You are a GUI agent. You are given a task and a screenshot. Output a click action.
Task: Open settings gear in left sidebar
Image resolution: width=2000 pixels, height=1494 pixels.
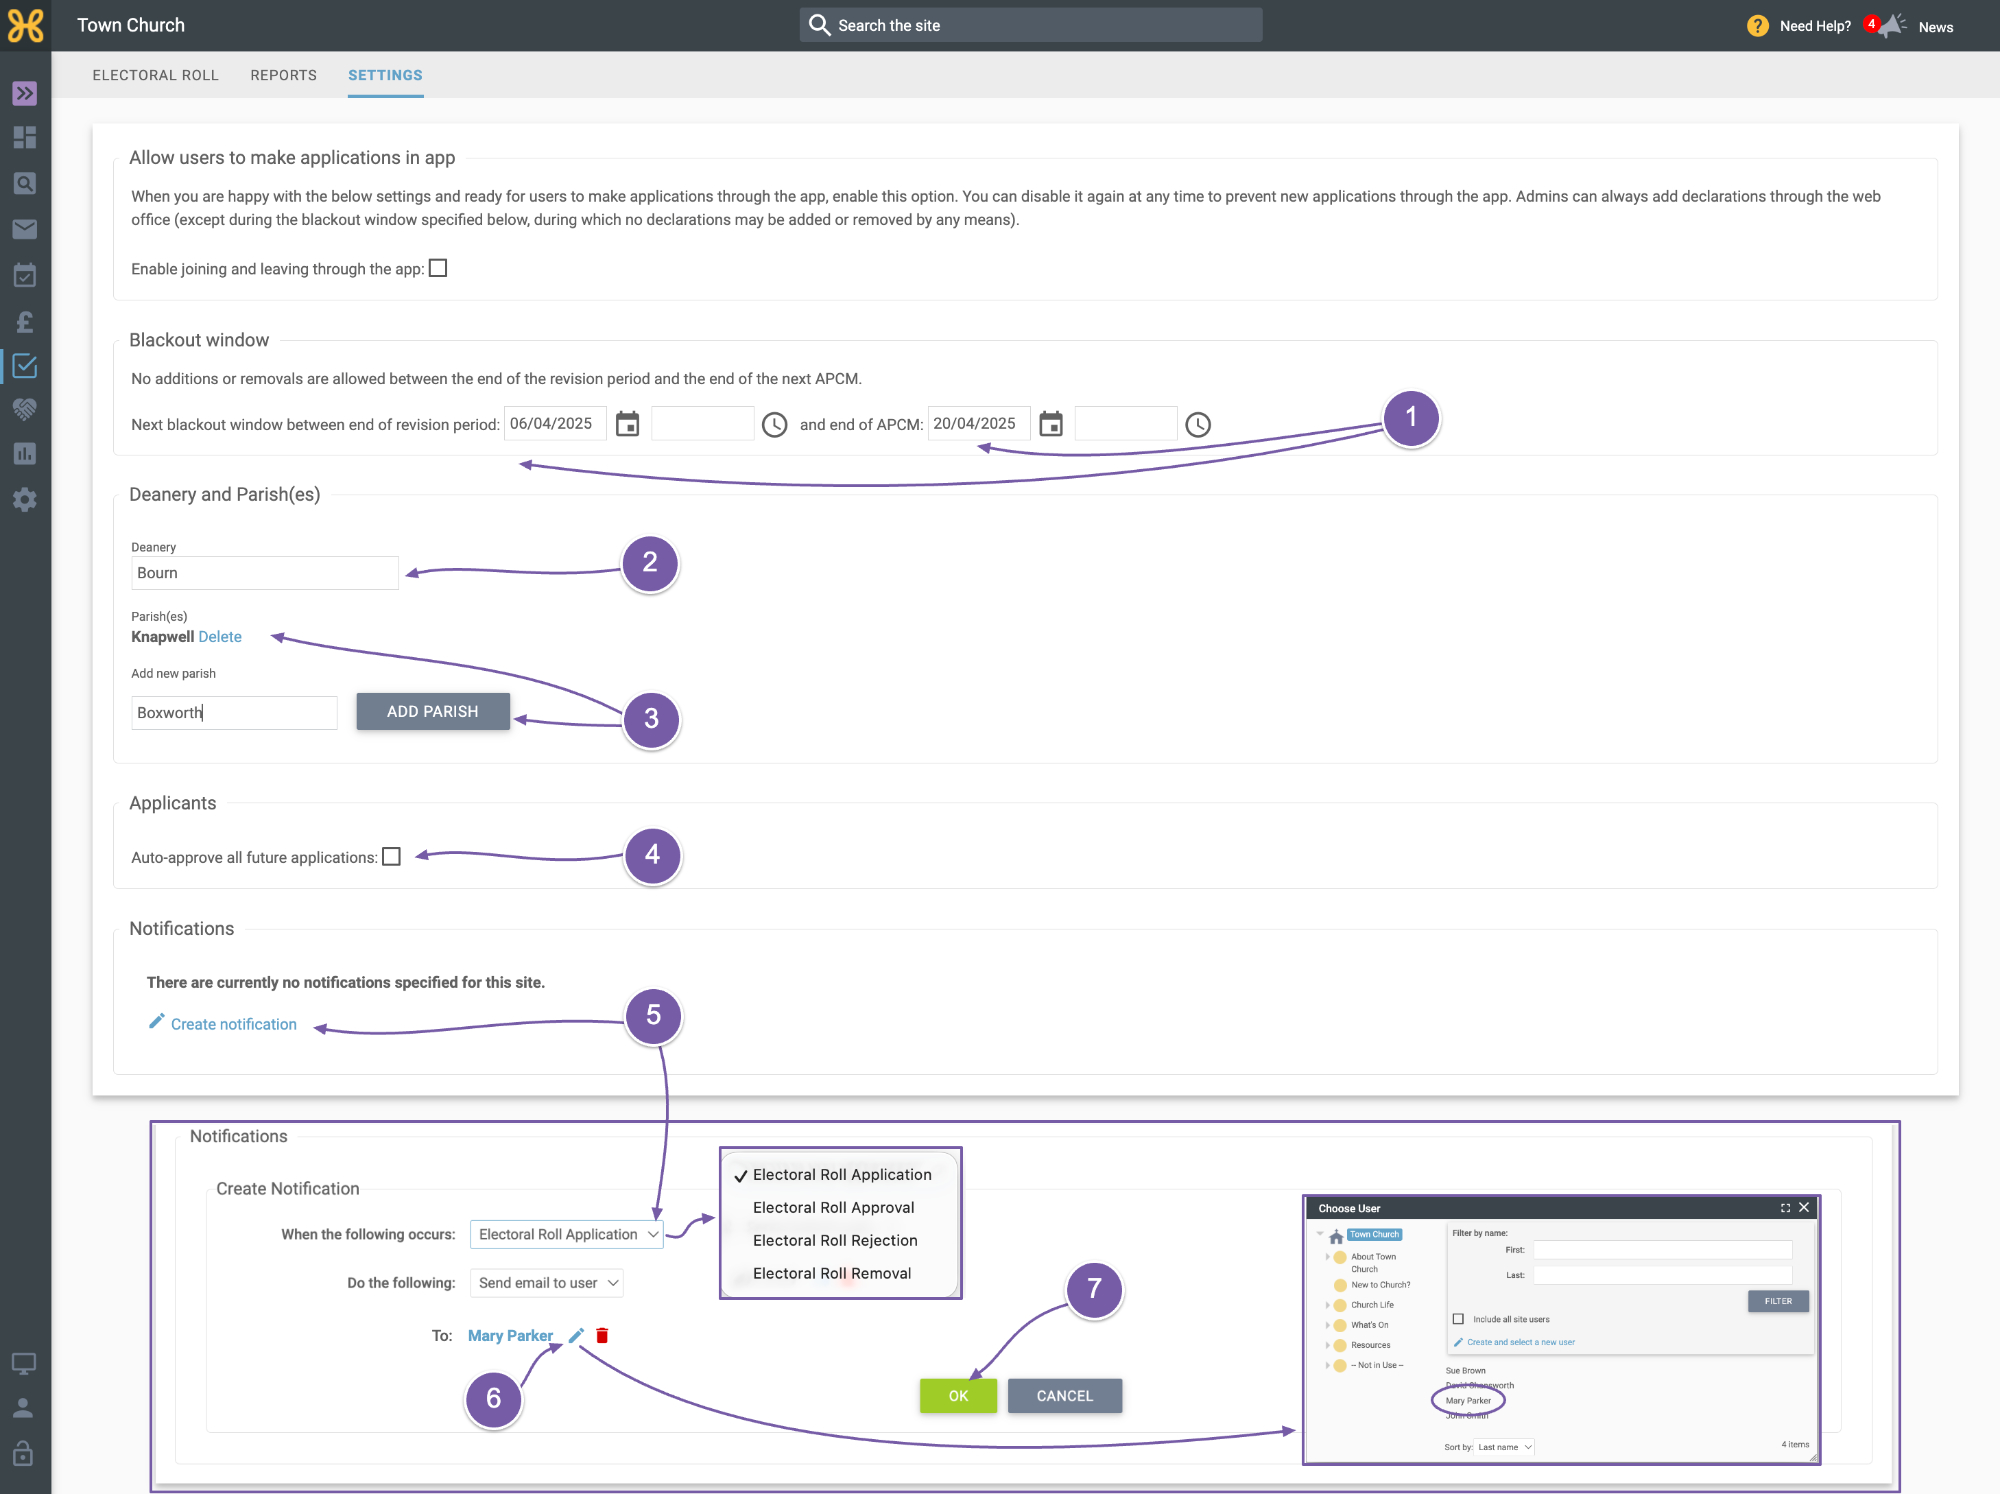click(25, 500)
